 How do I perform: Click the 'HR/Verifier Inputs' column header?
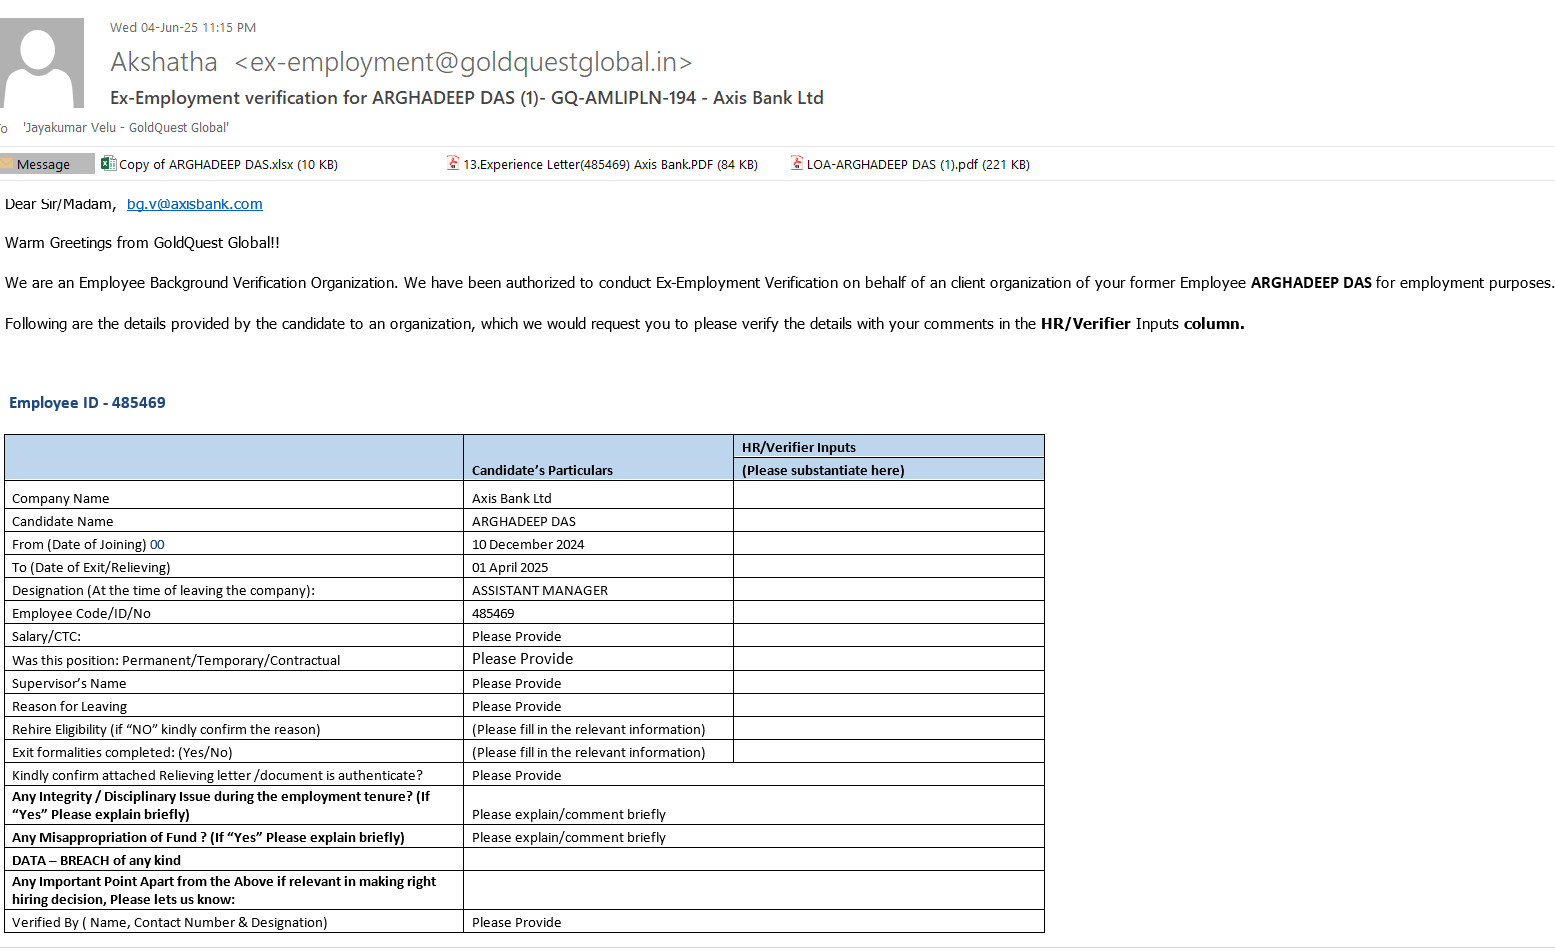click(x=798, y=447)
